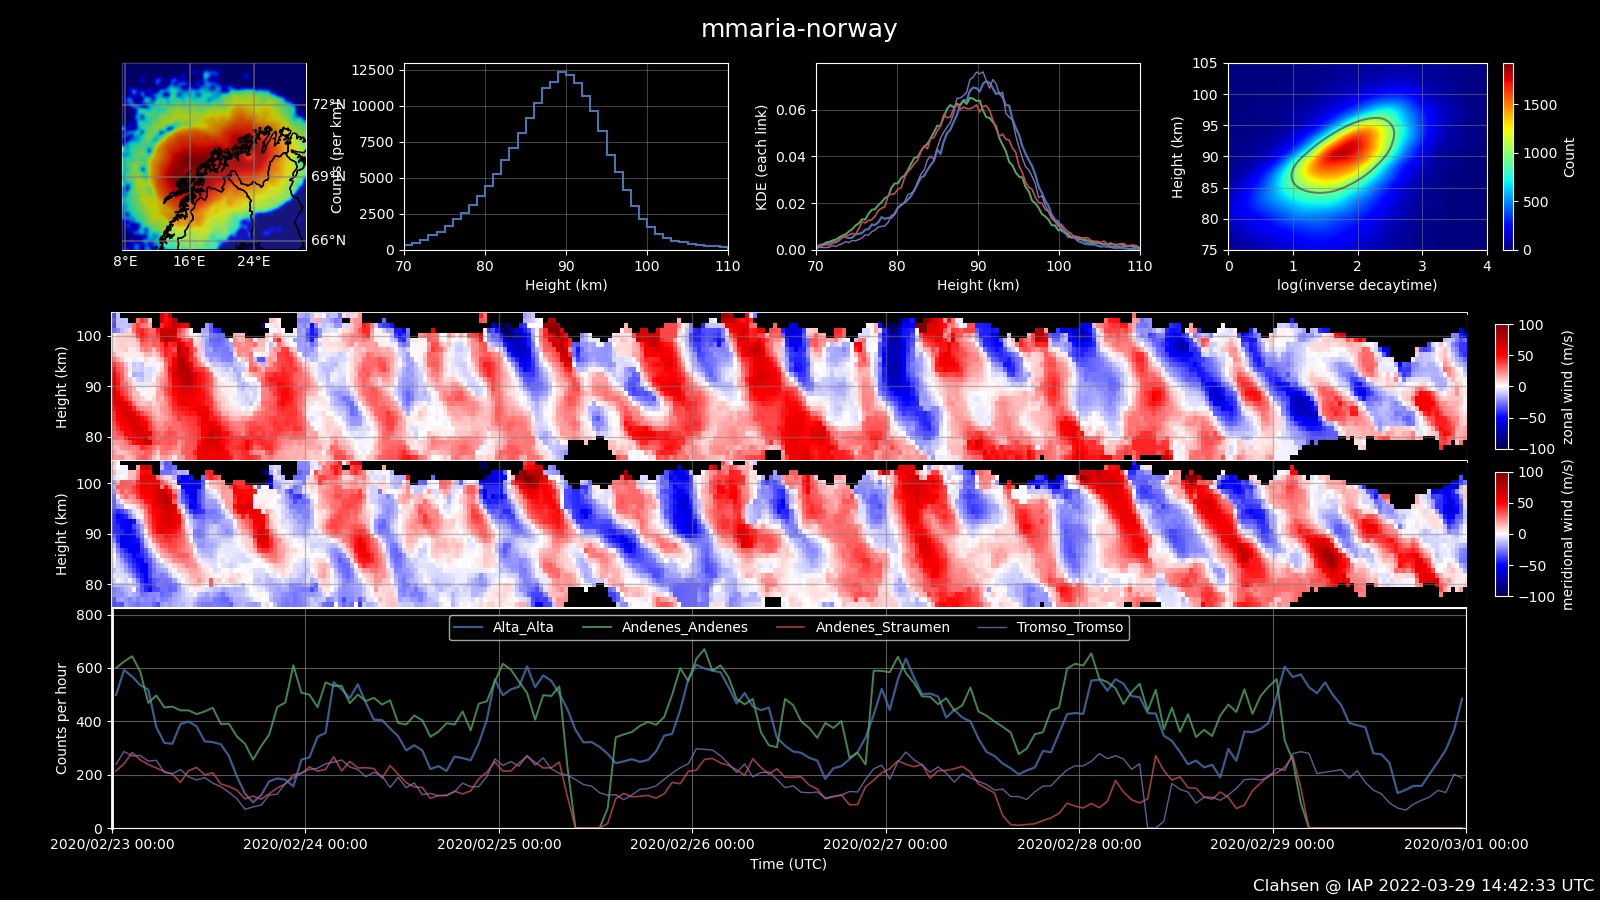This screenshot has height=900, width=1600.
Task: Click the '800' tick on counts axis
Action: point(90,615)
